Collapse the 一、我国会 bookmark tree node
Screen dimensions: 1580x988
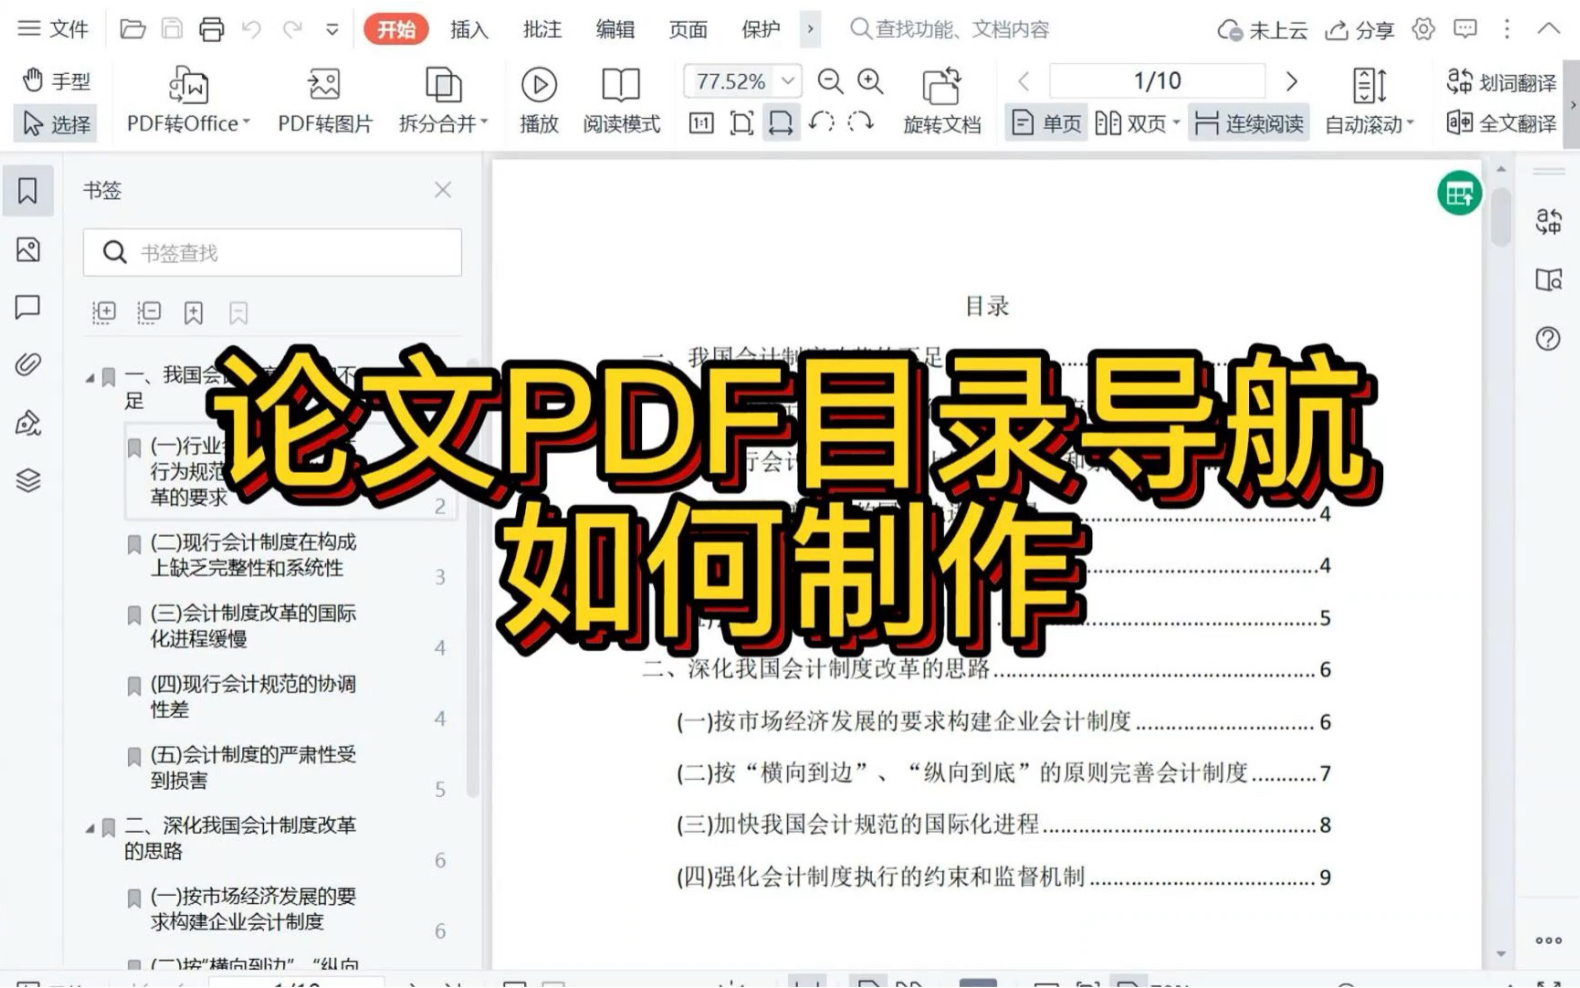tap(90, 377)
